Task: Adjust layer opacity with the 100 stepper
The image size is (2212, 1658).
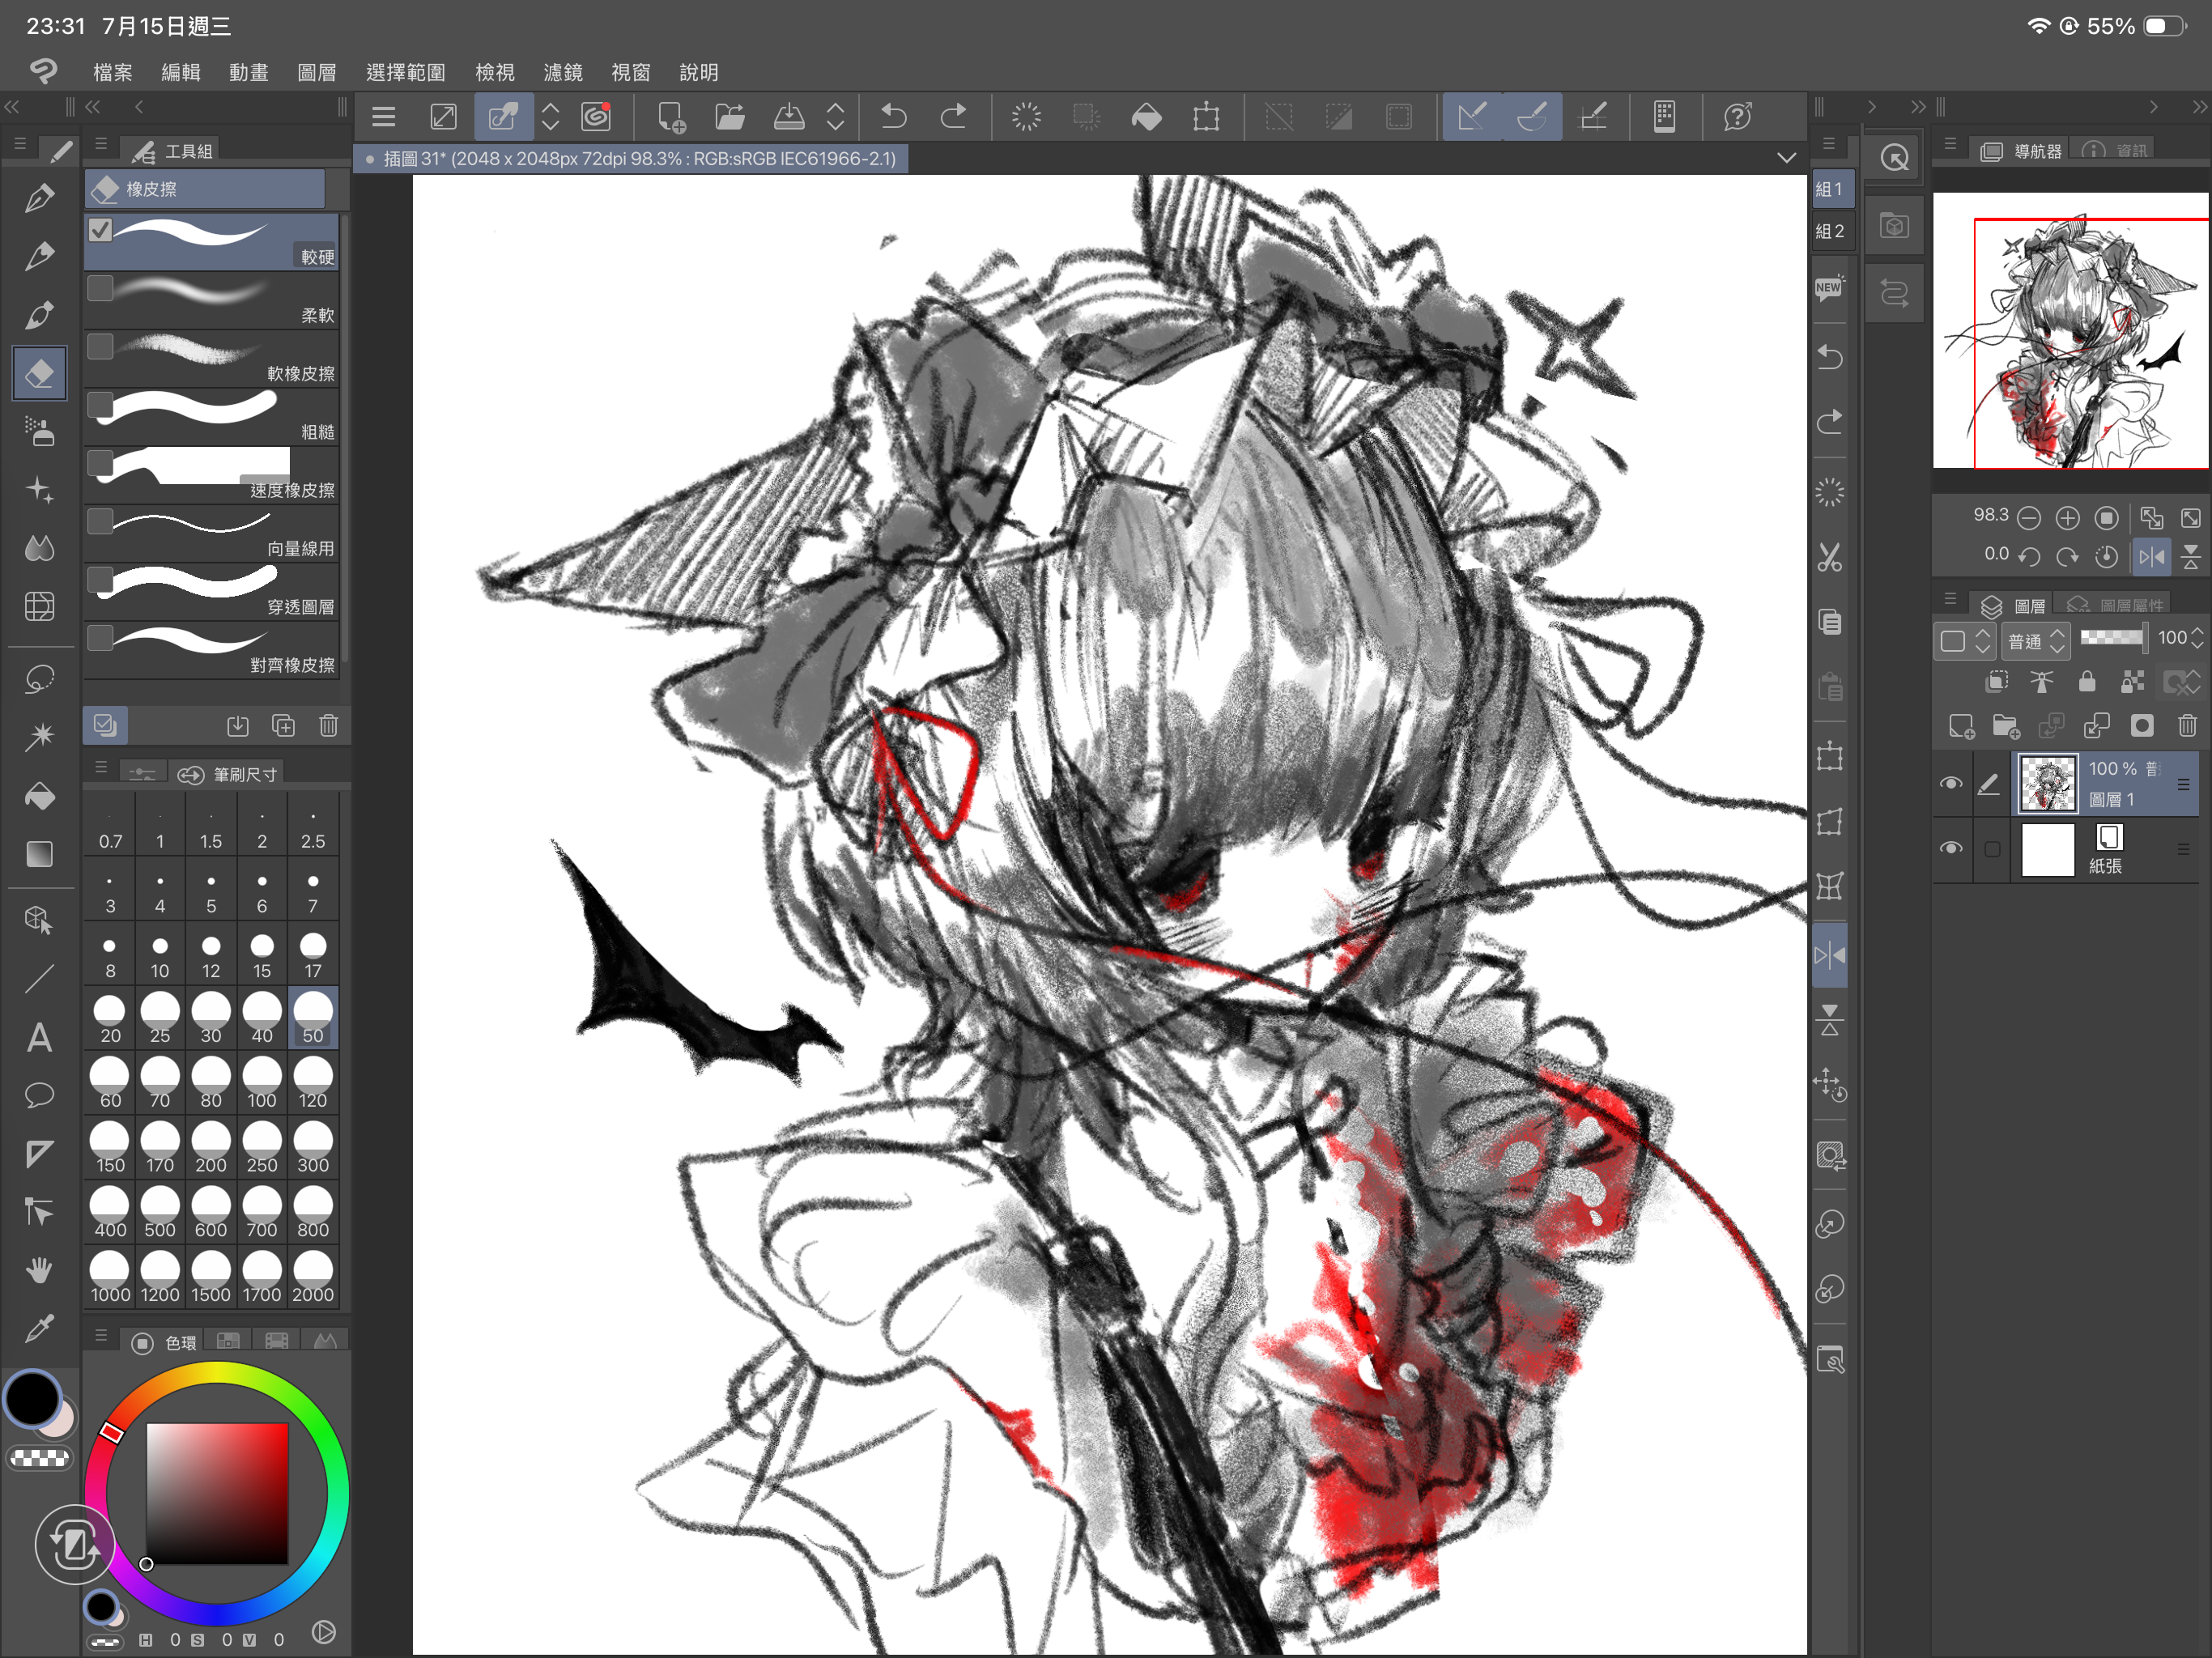Action: [2197, 638]
